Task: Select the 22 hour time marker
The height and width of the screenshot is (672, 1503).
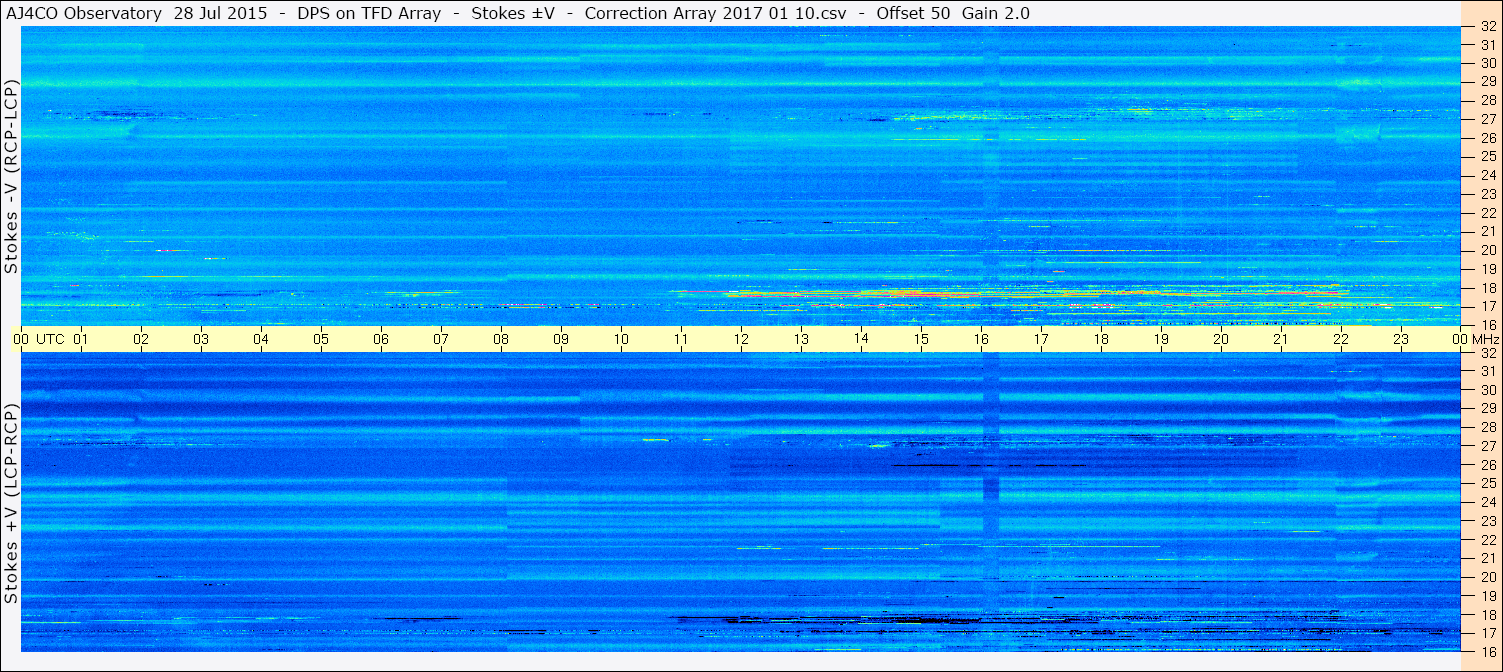Action: (x=1341, y=340)
